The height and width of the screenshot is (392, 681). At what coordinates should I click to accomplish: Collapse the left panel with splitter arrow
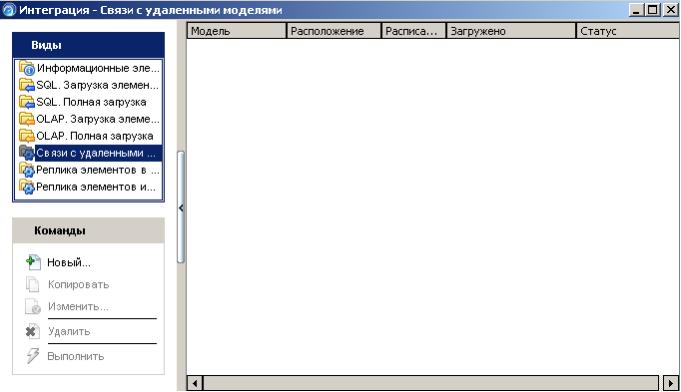coord(181,208)
